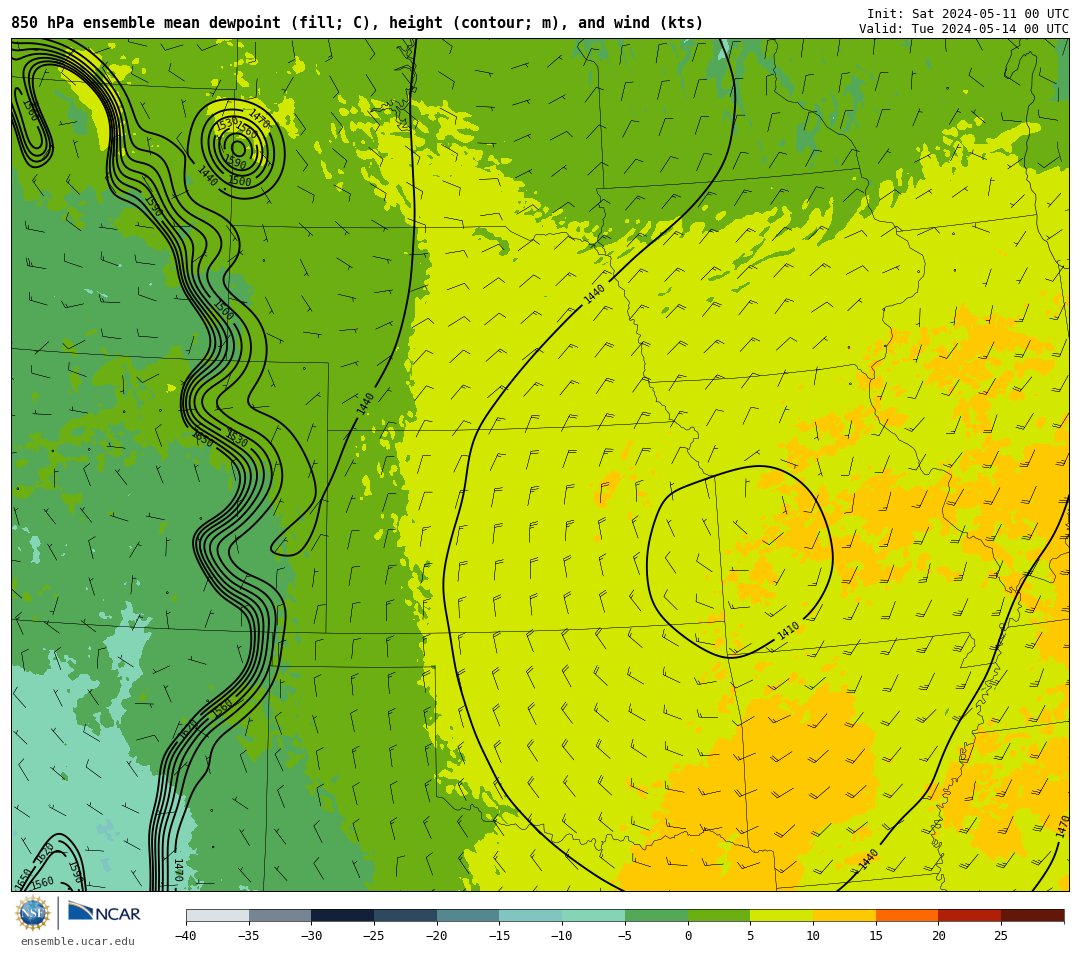Pick the teal-gray -20 to -15 colorbar swatch

[468, 915]
